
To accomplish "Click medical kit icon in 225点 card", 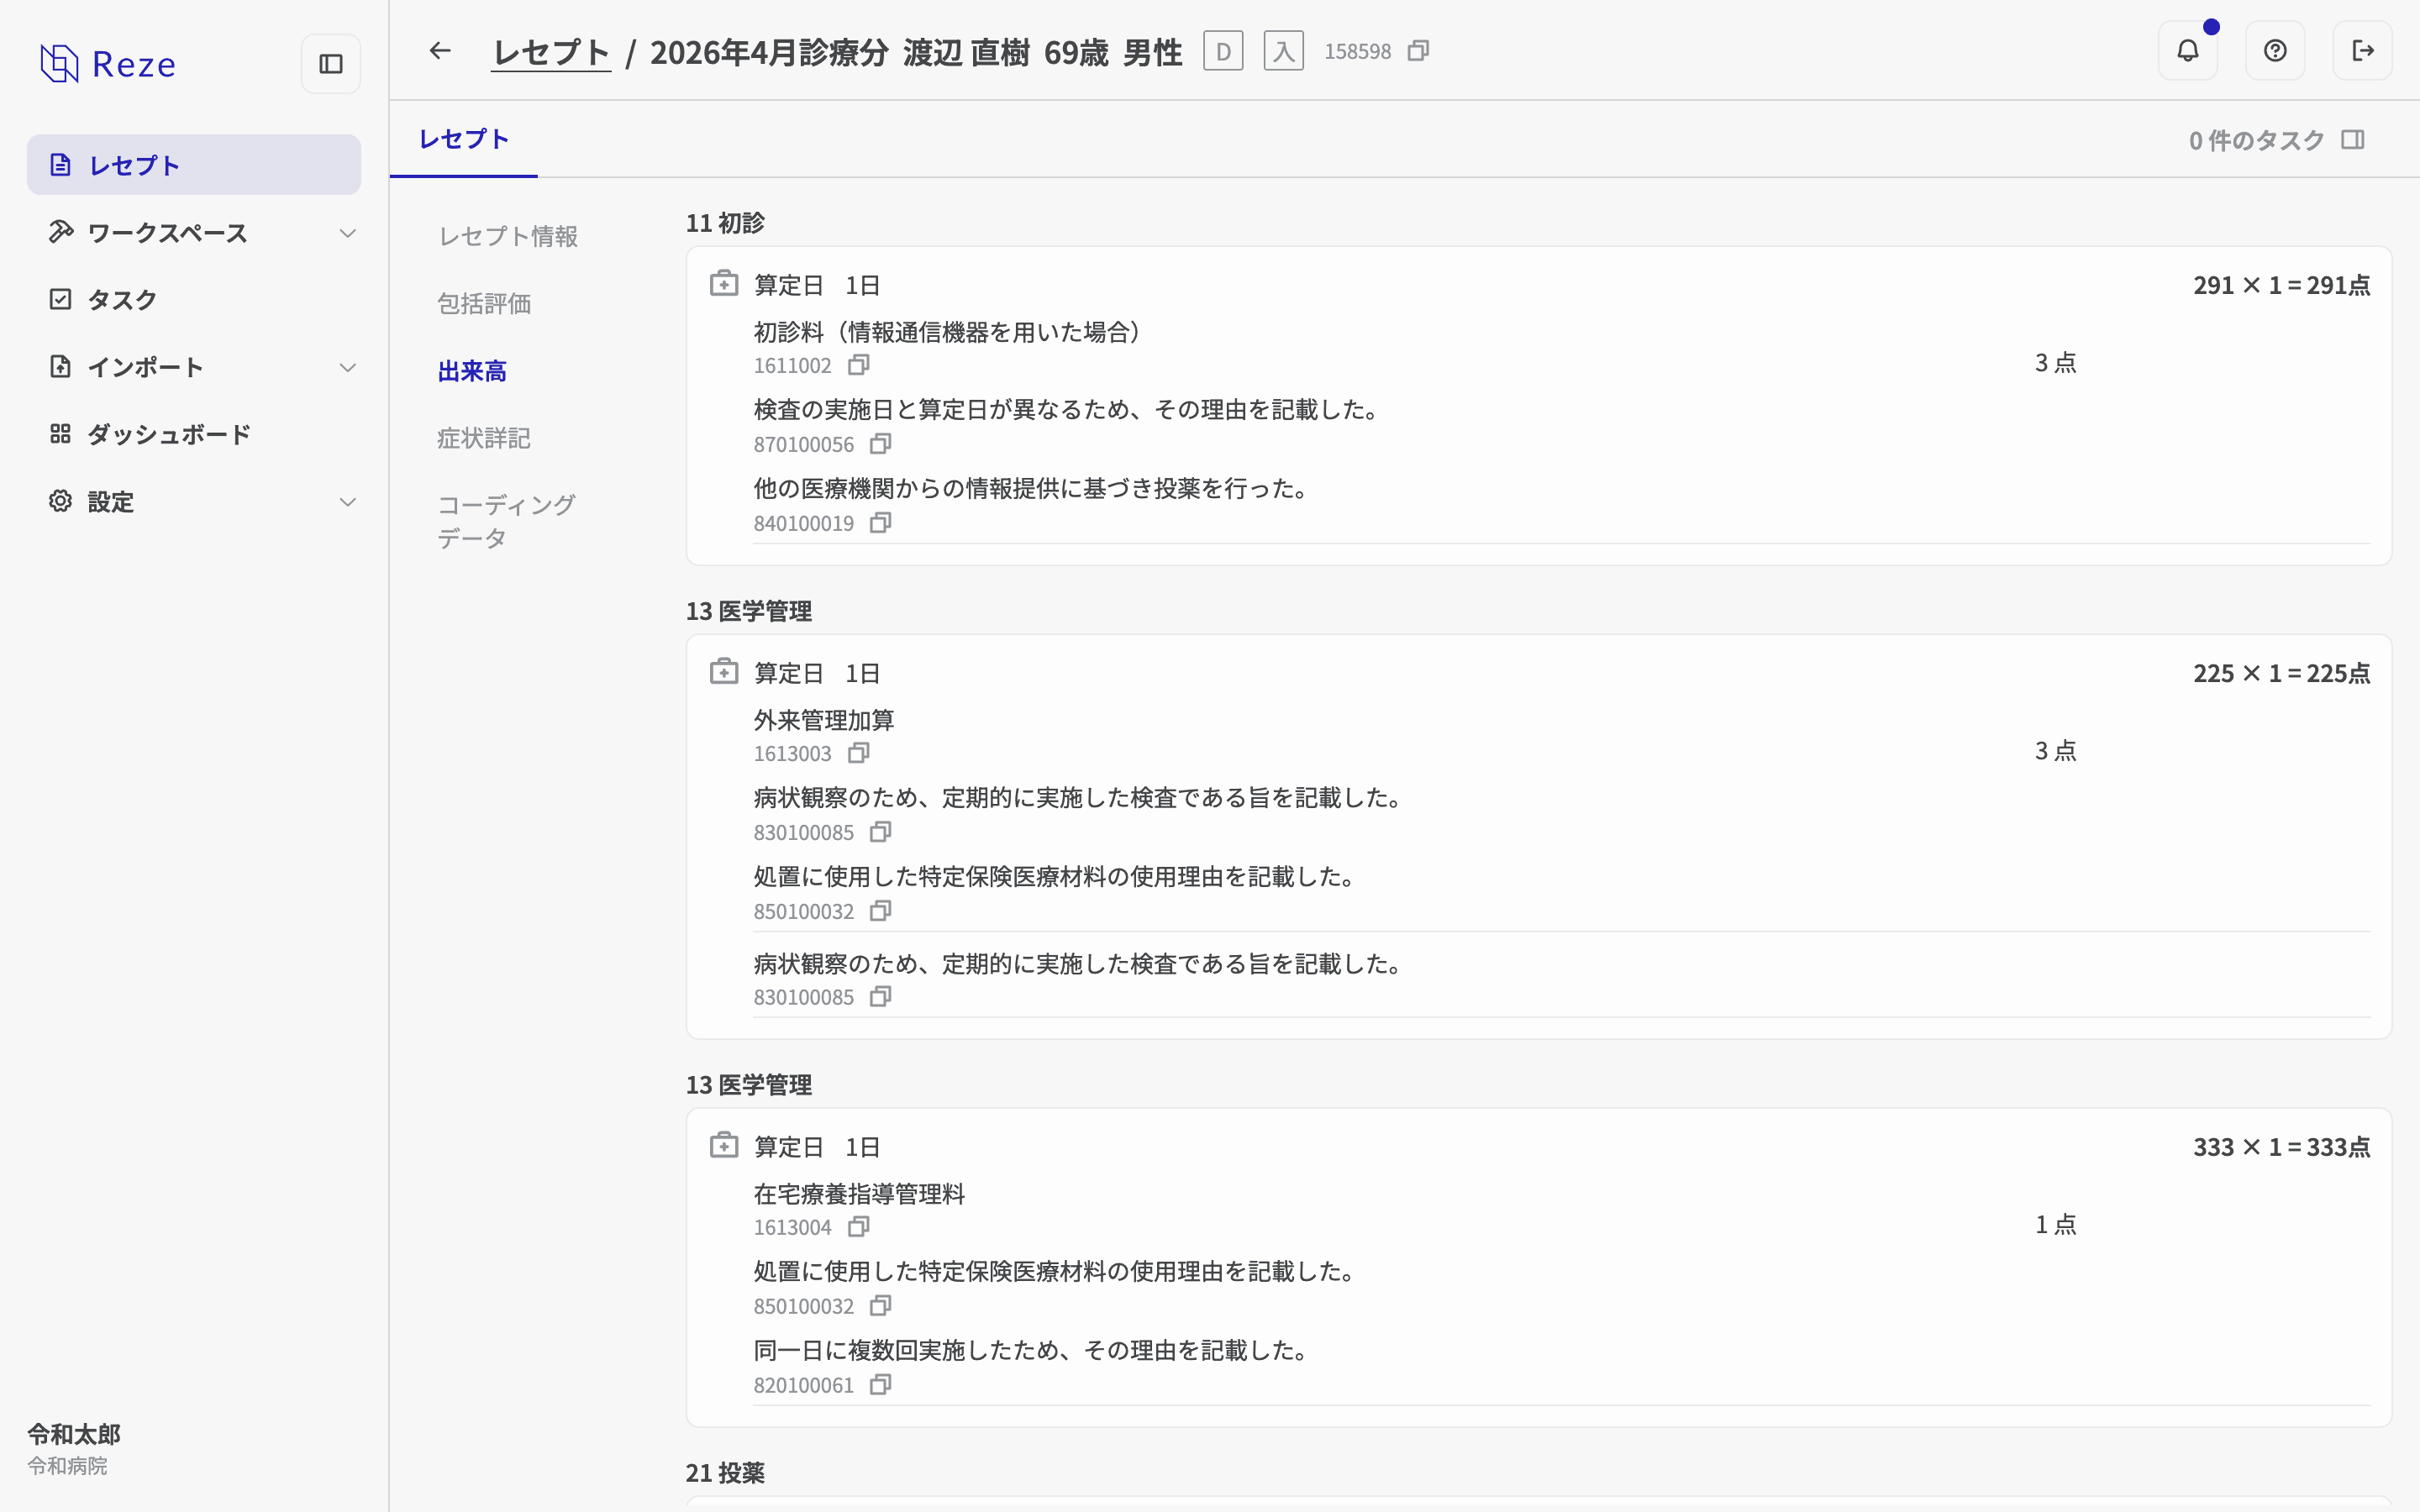I will pos(724,672).
